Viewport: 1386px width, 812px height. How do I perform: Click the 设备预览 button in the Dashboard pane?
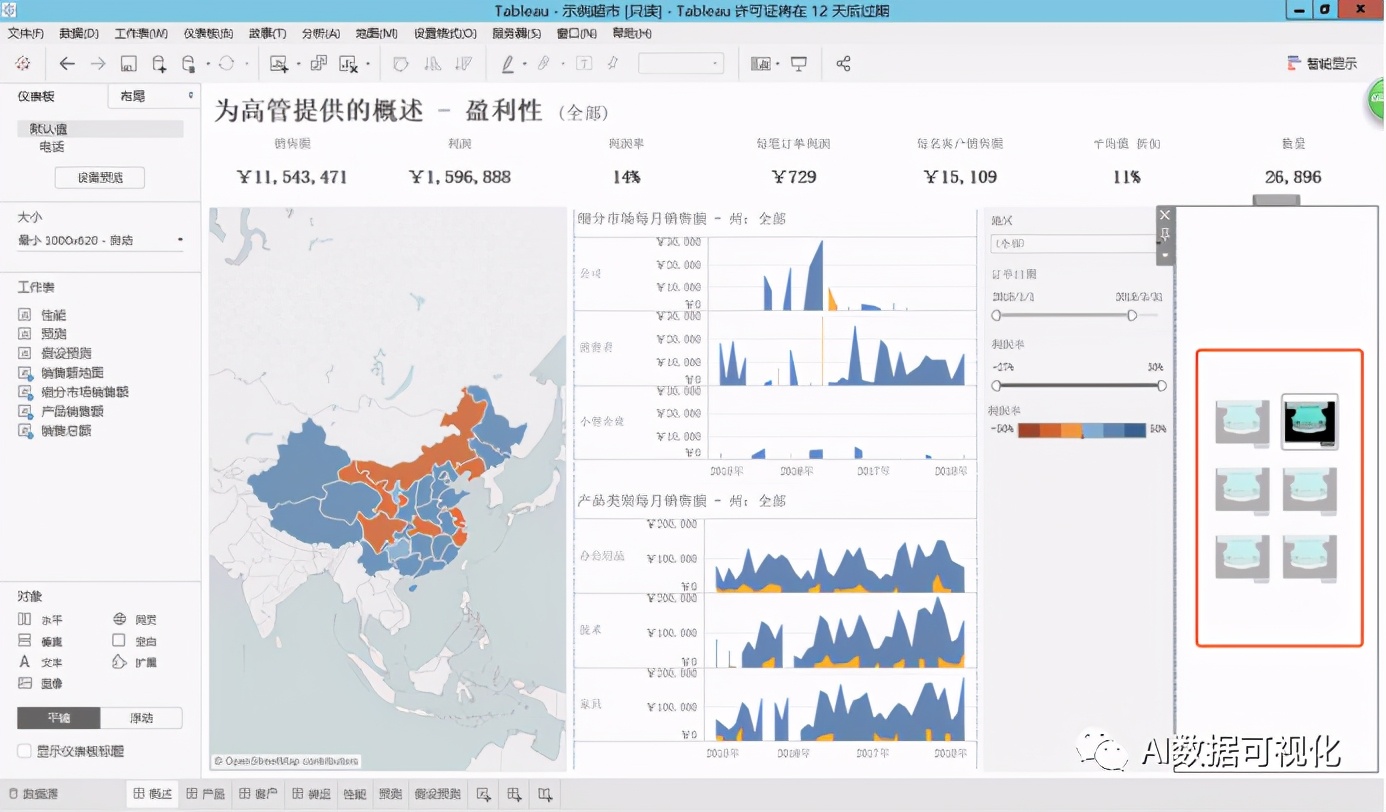tap(99, 176)
